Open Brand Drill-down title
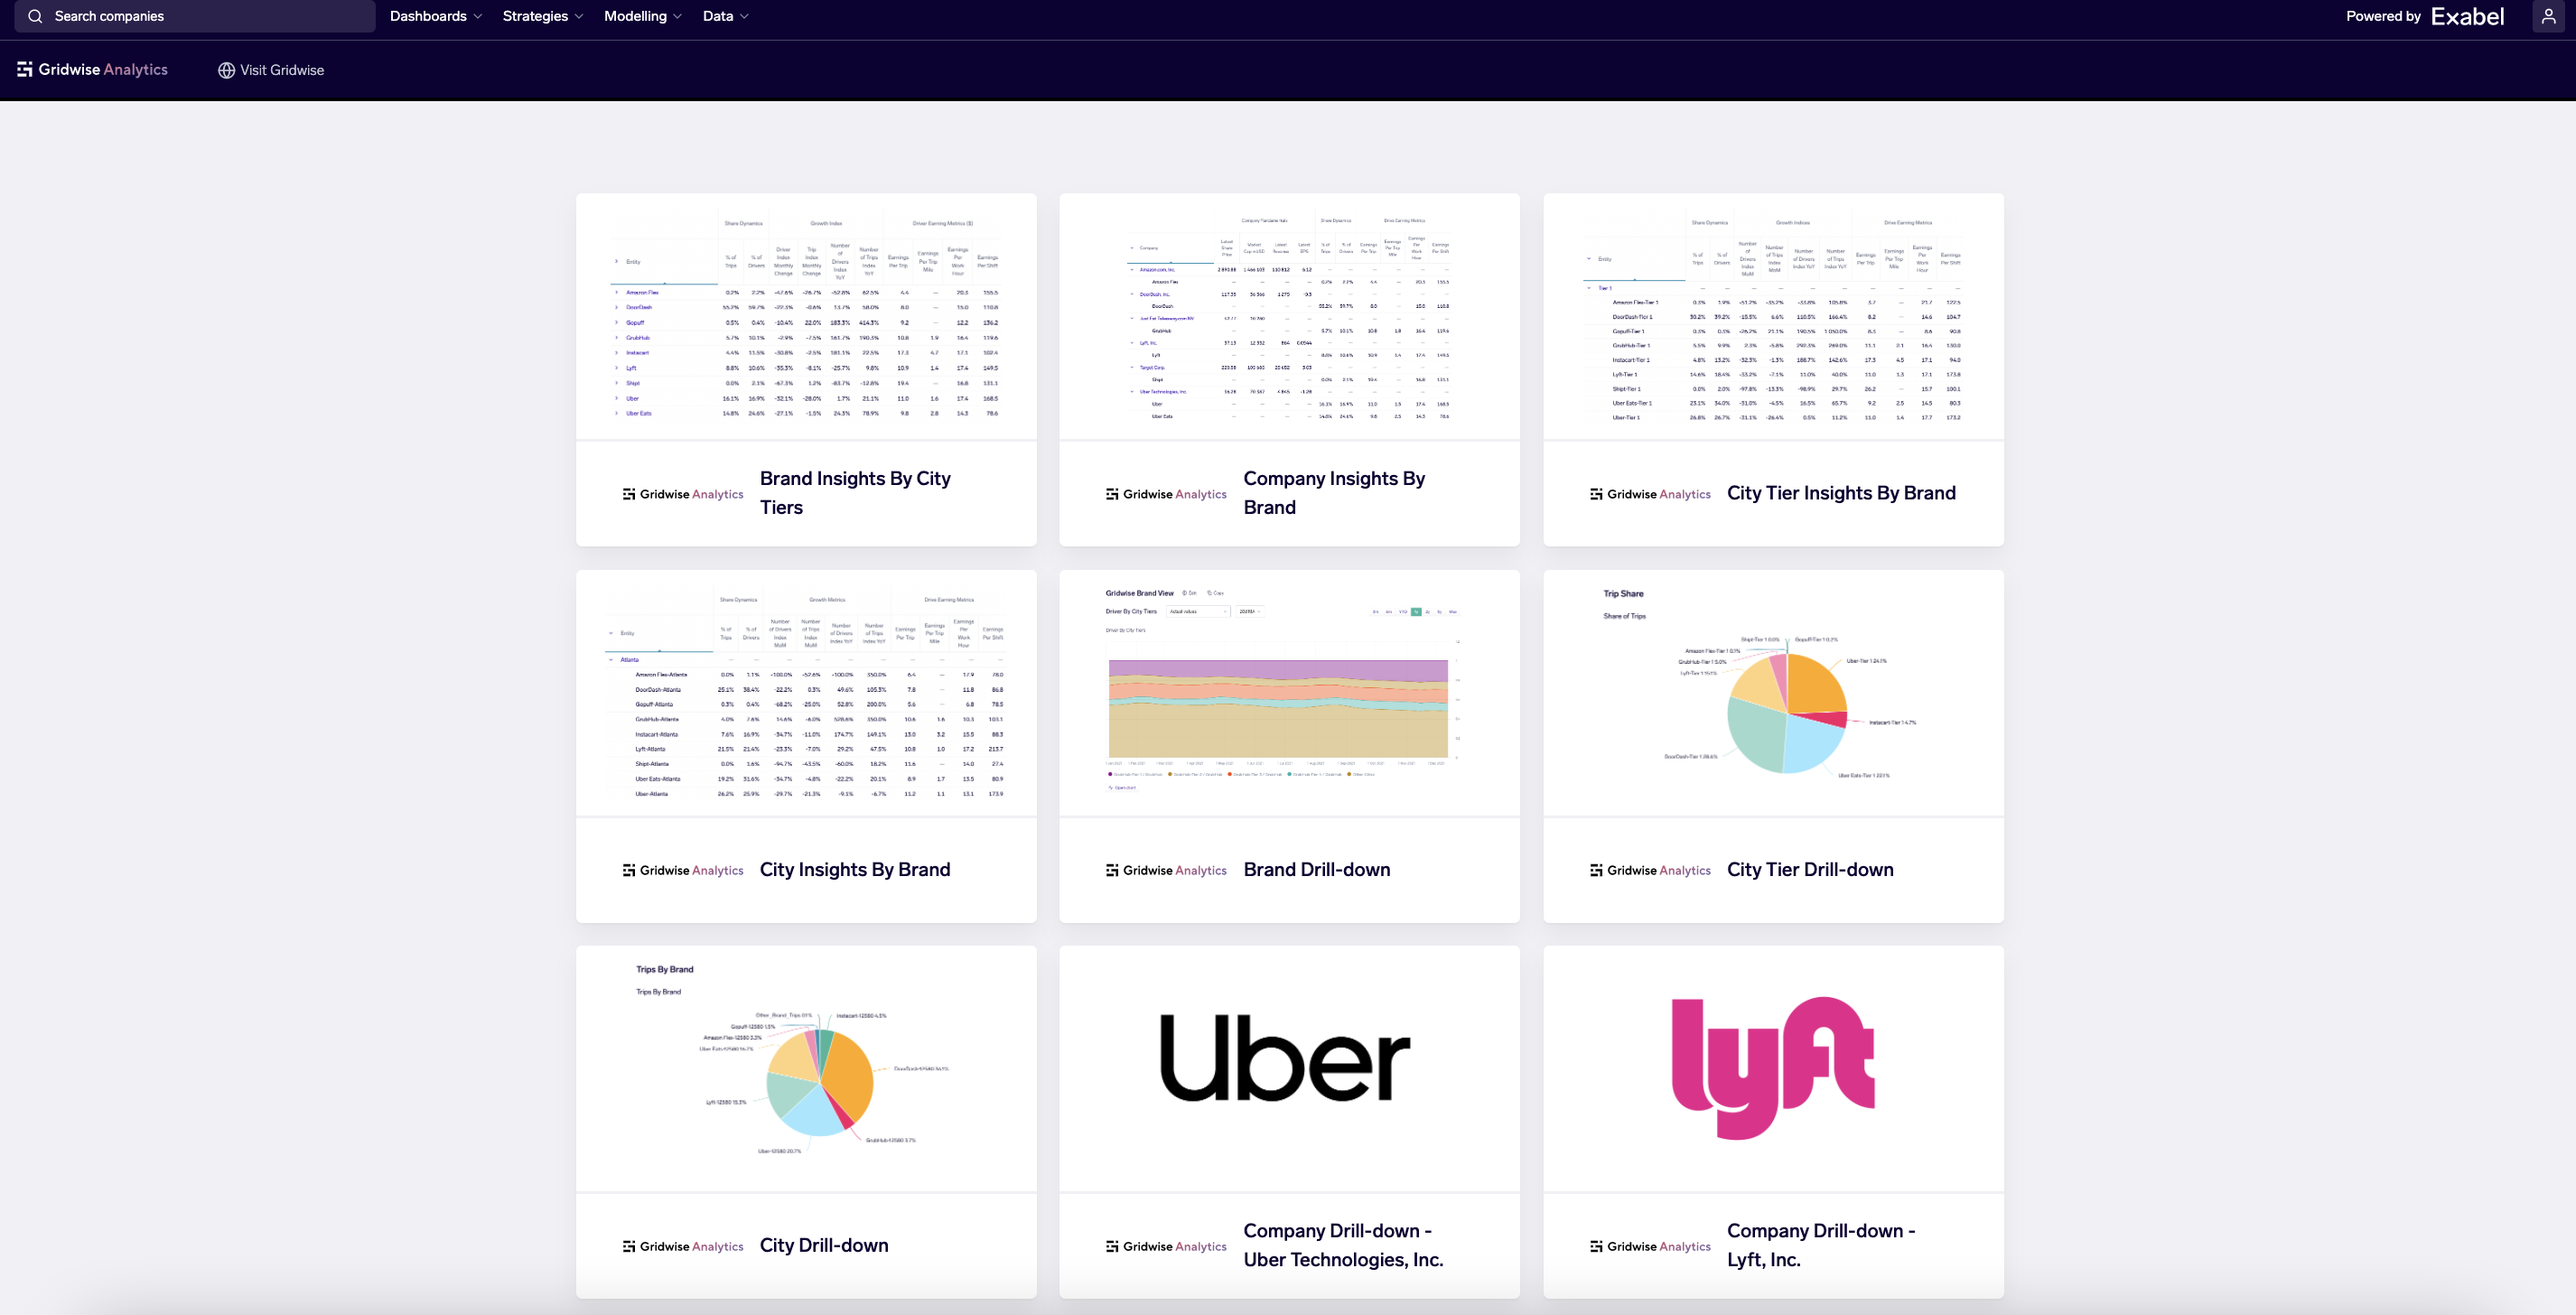2576x1315 pixels. pyautogui.click(x=1317, y=869)
